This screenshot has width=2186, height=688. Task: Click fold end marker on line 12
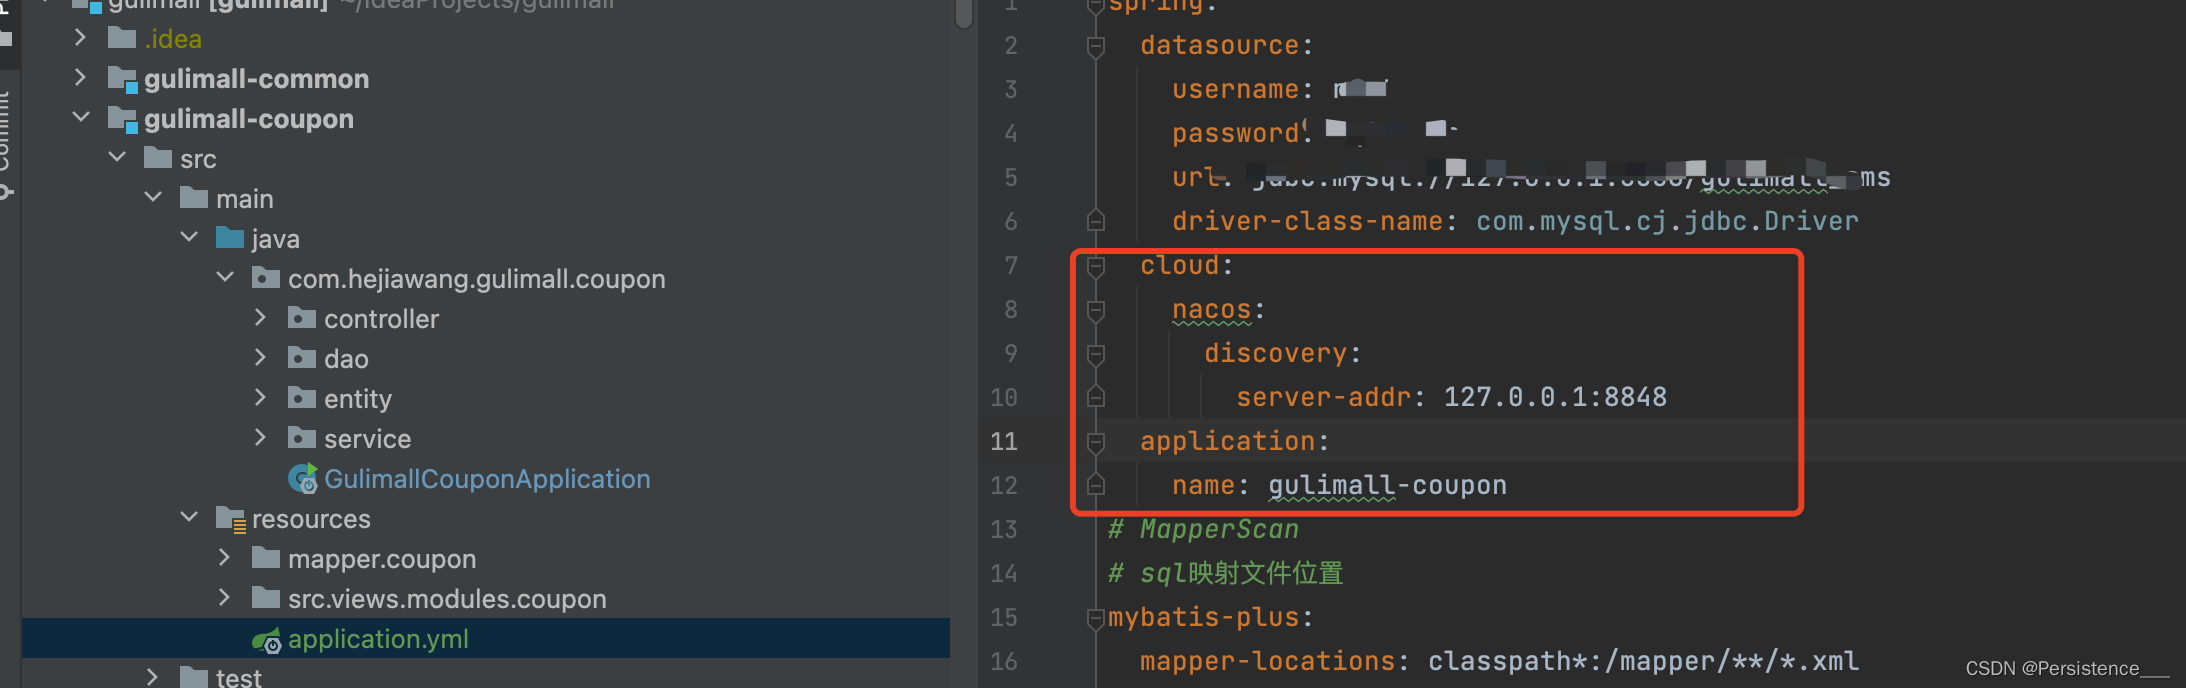click(1096, 485)
